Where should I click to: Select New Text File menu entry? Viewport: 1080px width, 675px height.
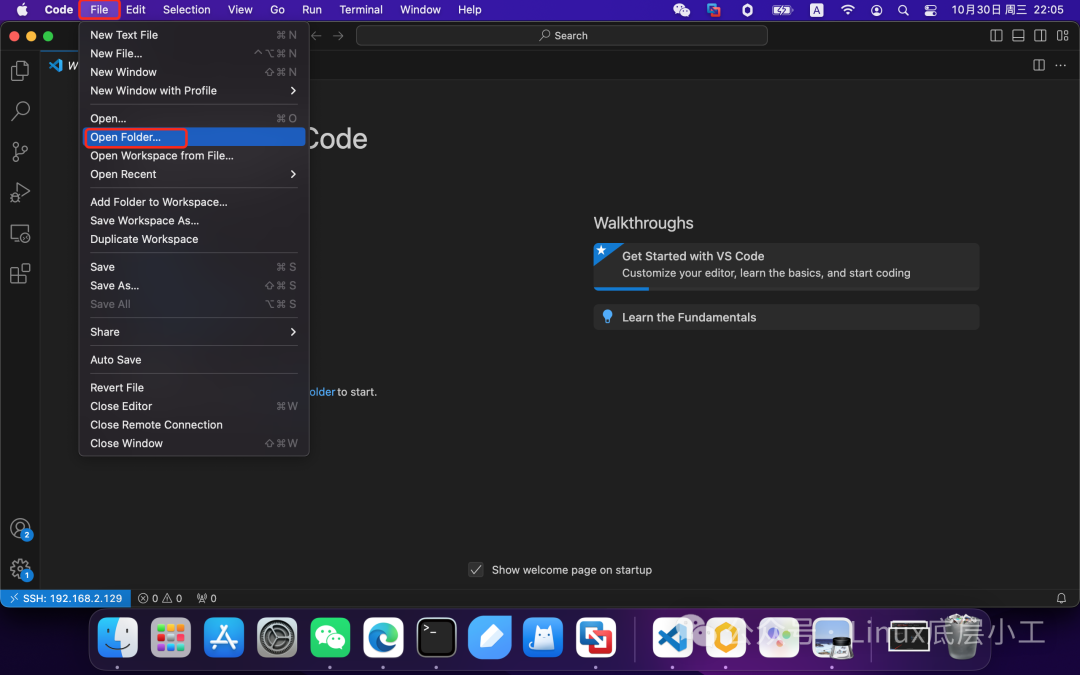[194, 34]
